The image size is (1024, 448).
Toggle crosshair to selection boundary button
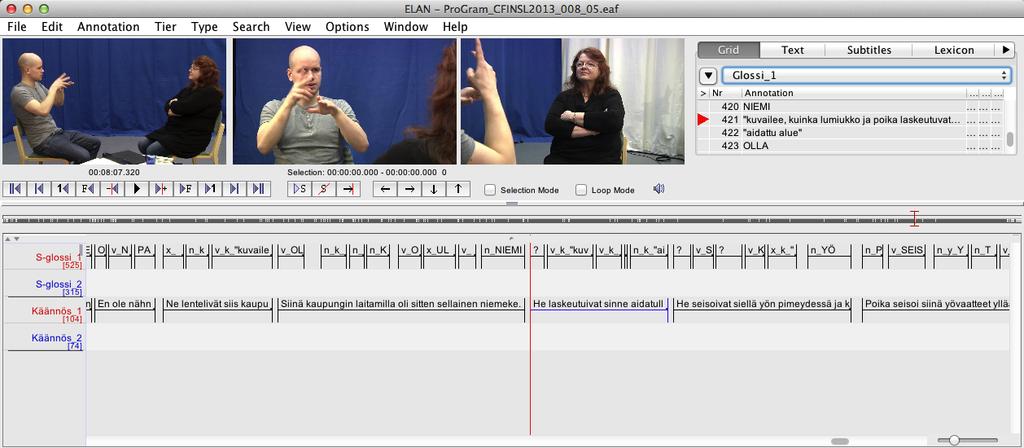(348, 189)
